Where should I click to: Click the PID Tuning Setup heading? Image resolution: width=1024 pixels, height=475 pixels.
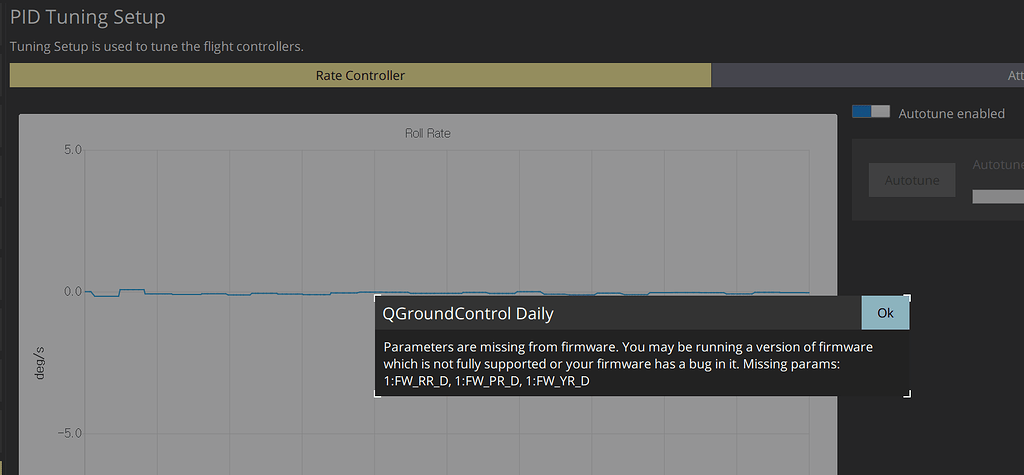tap(88, 17)
